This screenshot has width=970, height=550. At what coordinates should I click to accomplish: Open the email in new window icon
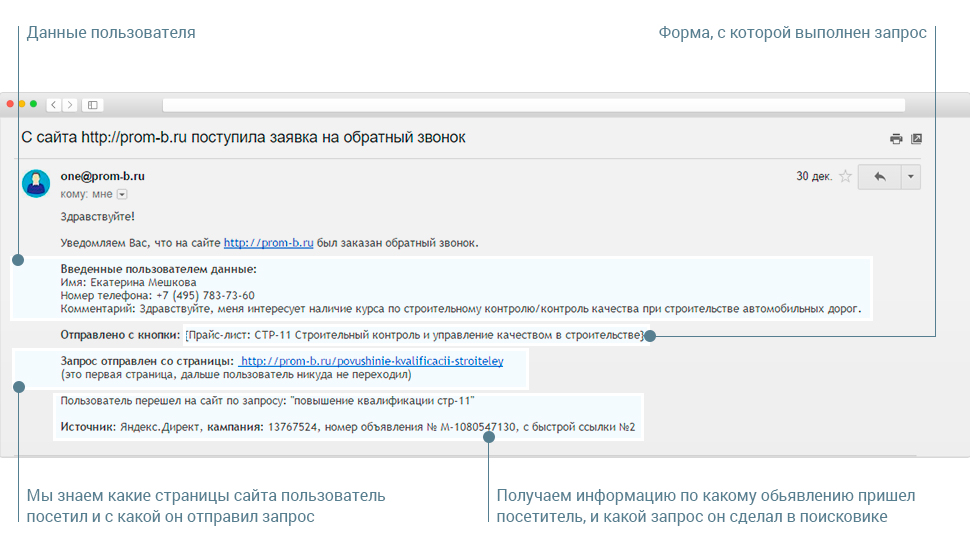point(917,139)
